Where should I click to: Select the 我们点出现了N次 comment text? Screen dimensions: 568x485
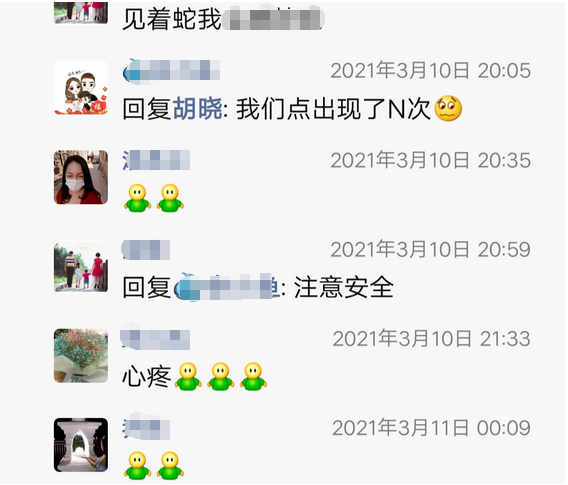click(x=333, y=109)
